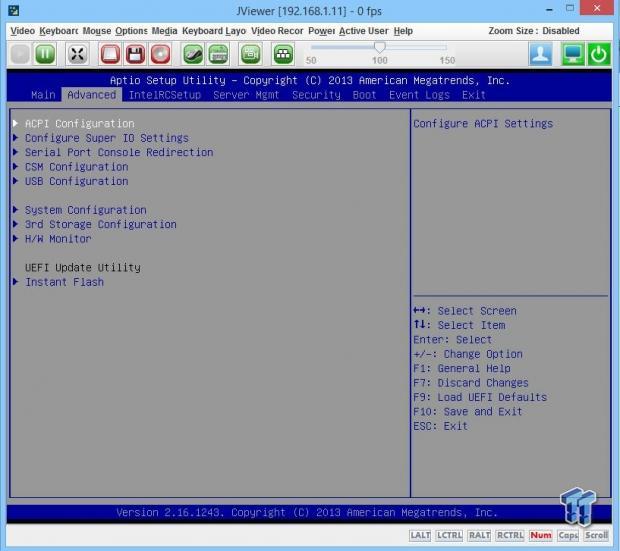Open the Video menu
Image resolution: width=620 pixels, height=551 pixels.
click(23, 31)
